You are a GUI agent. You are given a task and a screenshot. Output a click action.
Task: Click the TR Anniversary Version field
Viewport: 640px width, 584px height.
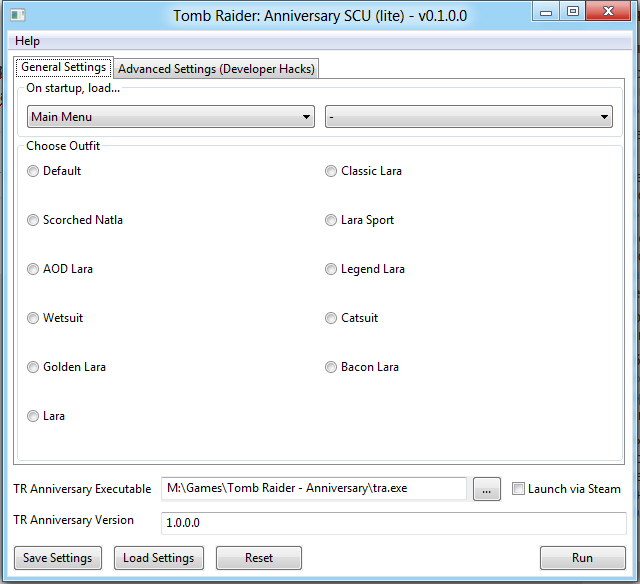394,523
